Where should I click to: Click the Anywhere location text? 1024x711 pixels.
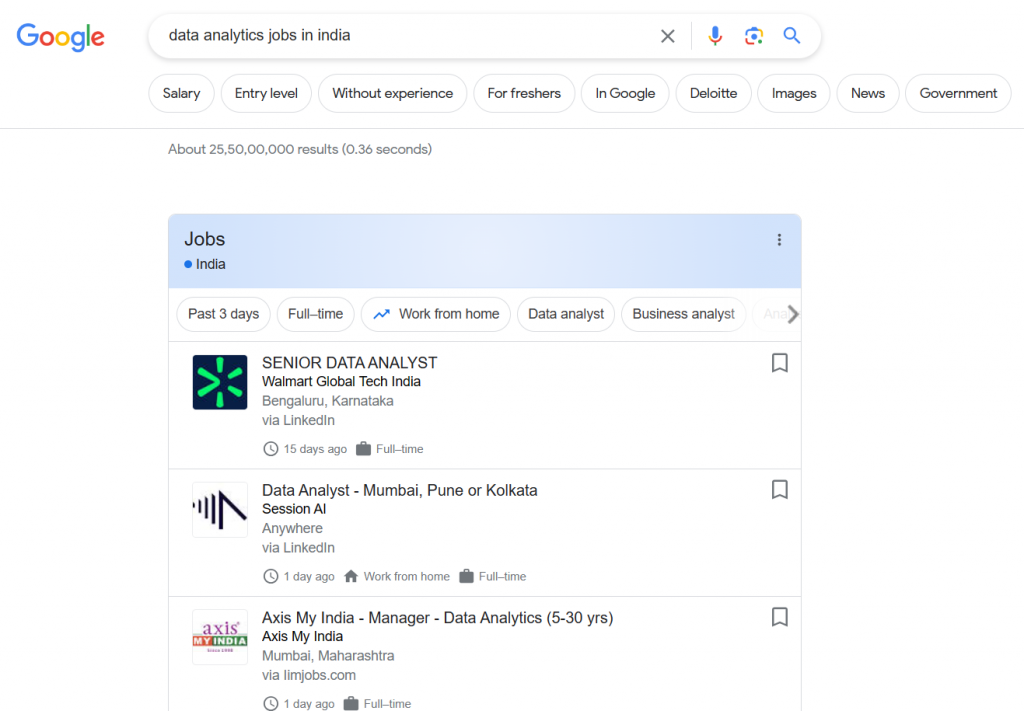[292, 528]
